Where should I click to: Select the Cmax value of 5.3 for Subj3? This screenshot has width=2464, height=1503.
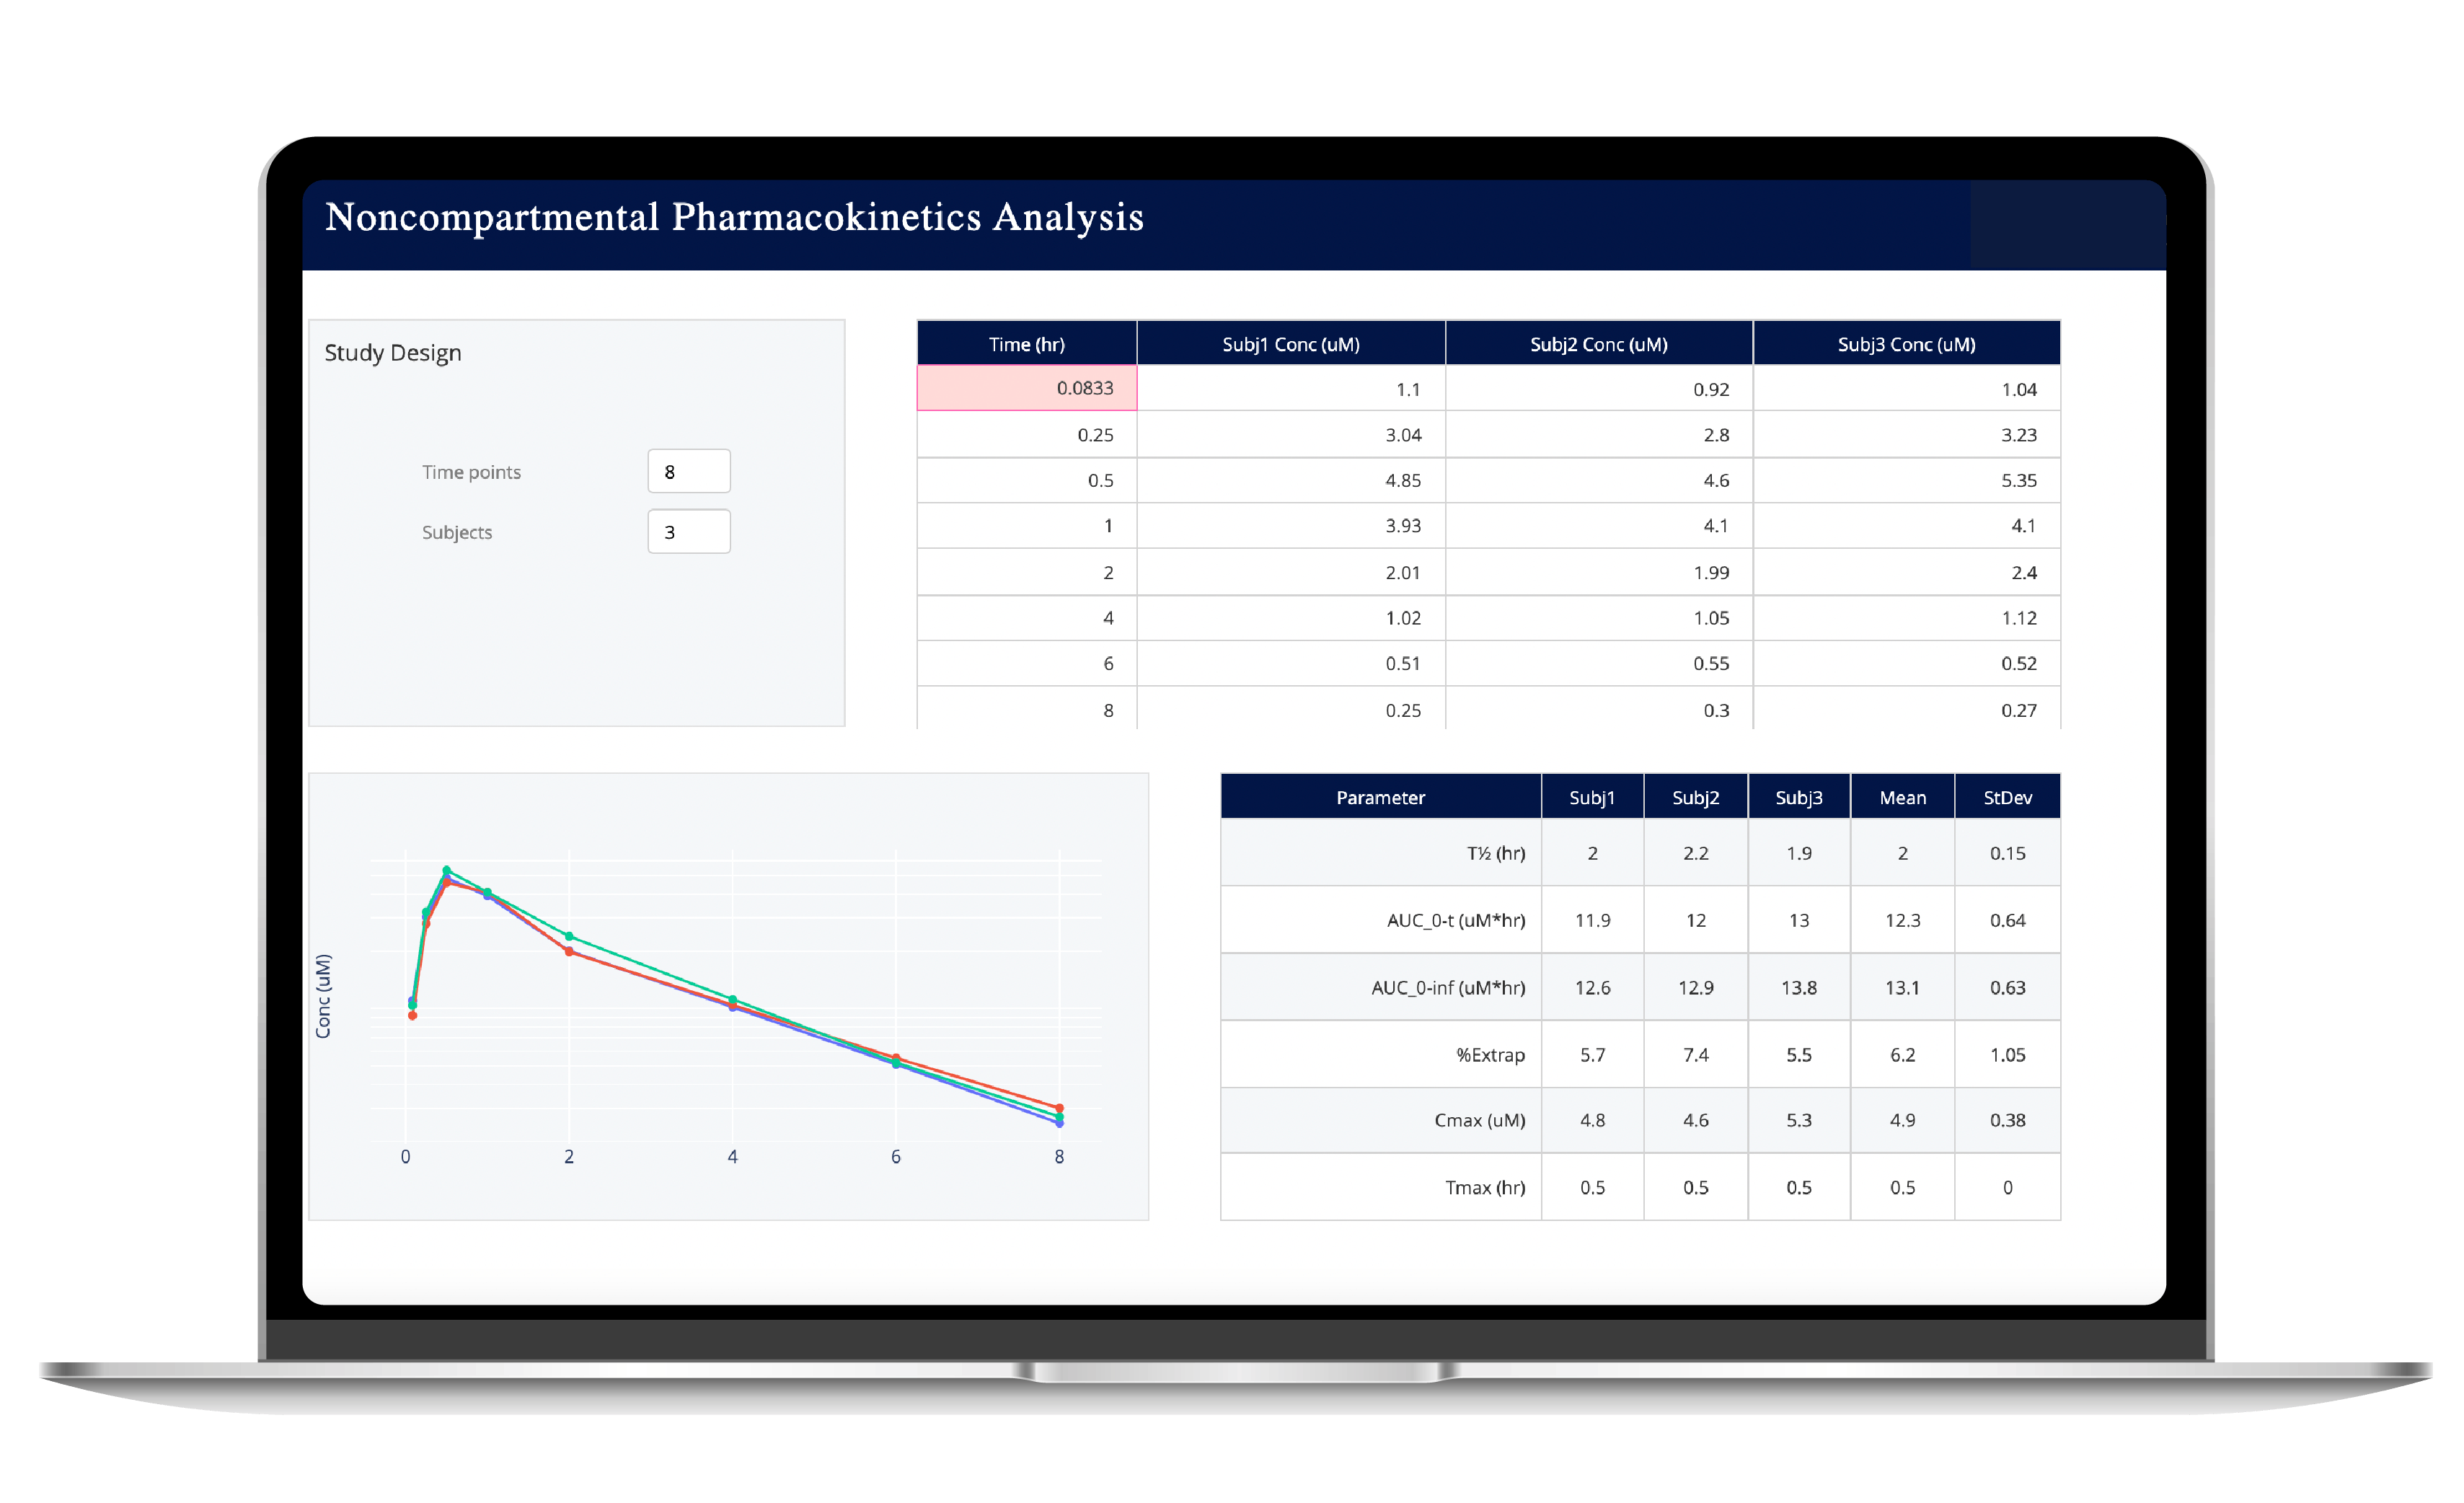coord(1798,1120)
